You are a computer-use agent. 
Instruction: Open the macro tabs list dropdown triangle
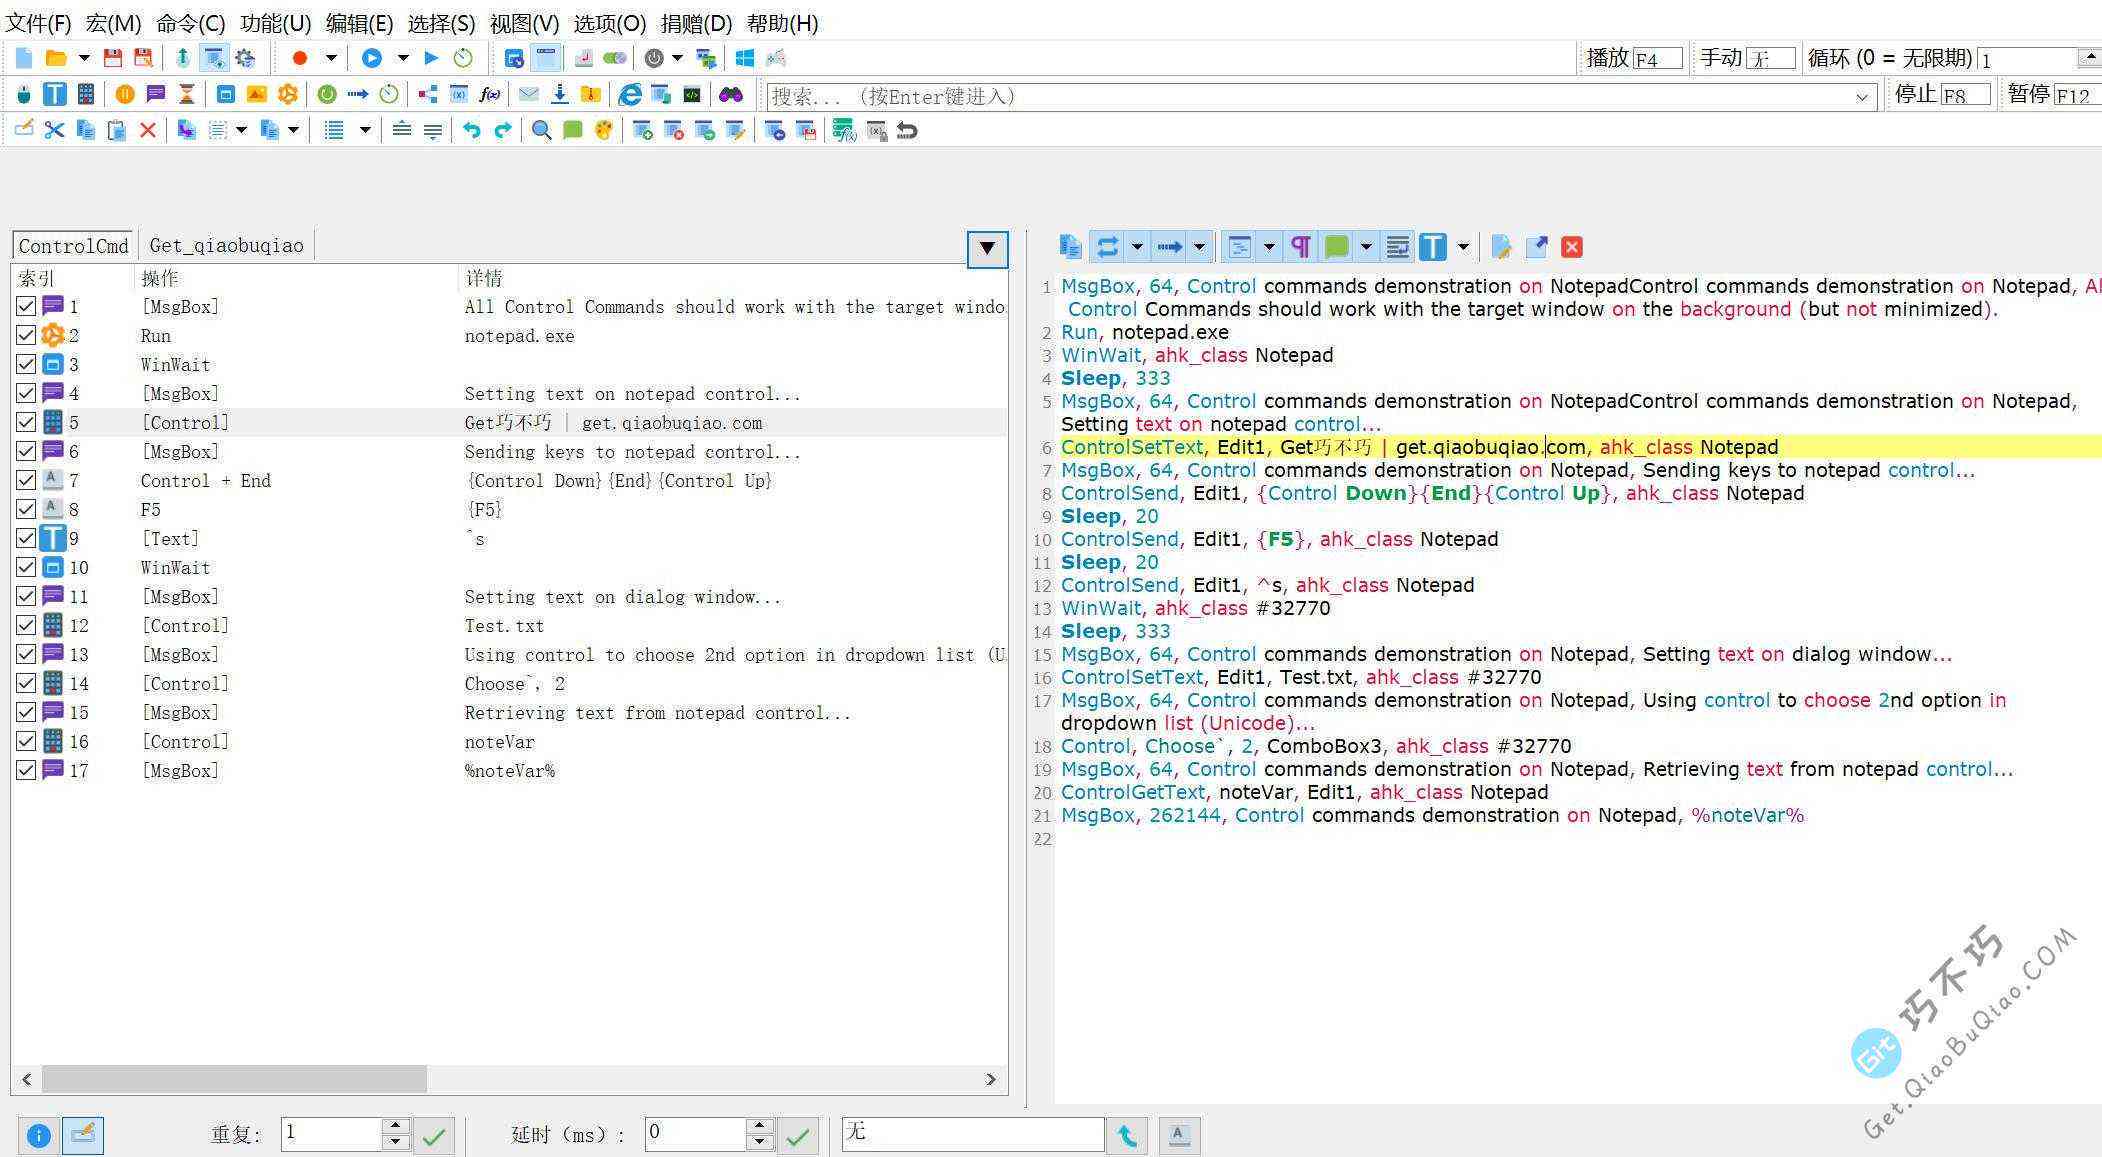[x=987, y=249]
